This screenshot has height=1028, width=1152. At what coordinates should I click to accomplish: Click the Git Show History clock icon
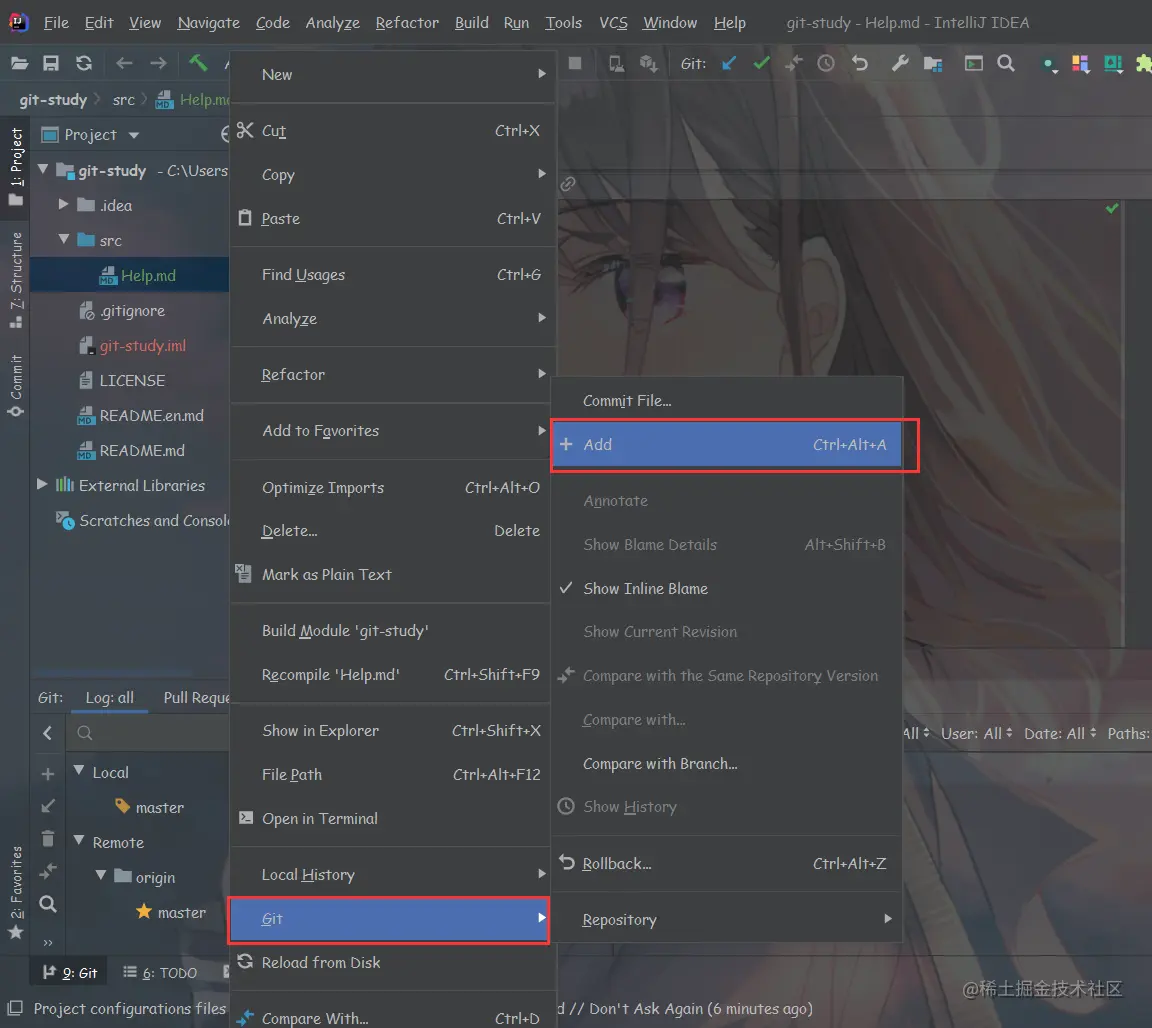tap(826, 64)
